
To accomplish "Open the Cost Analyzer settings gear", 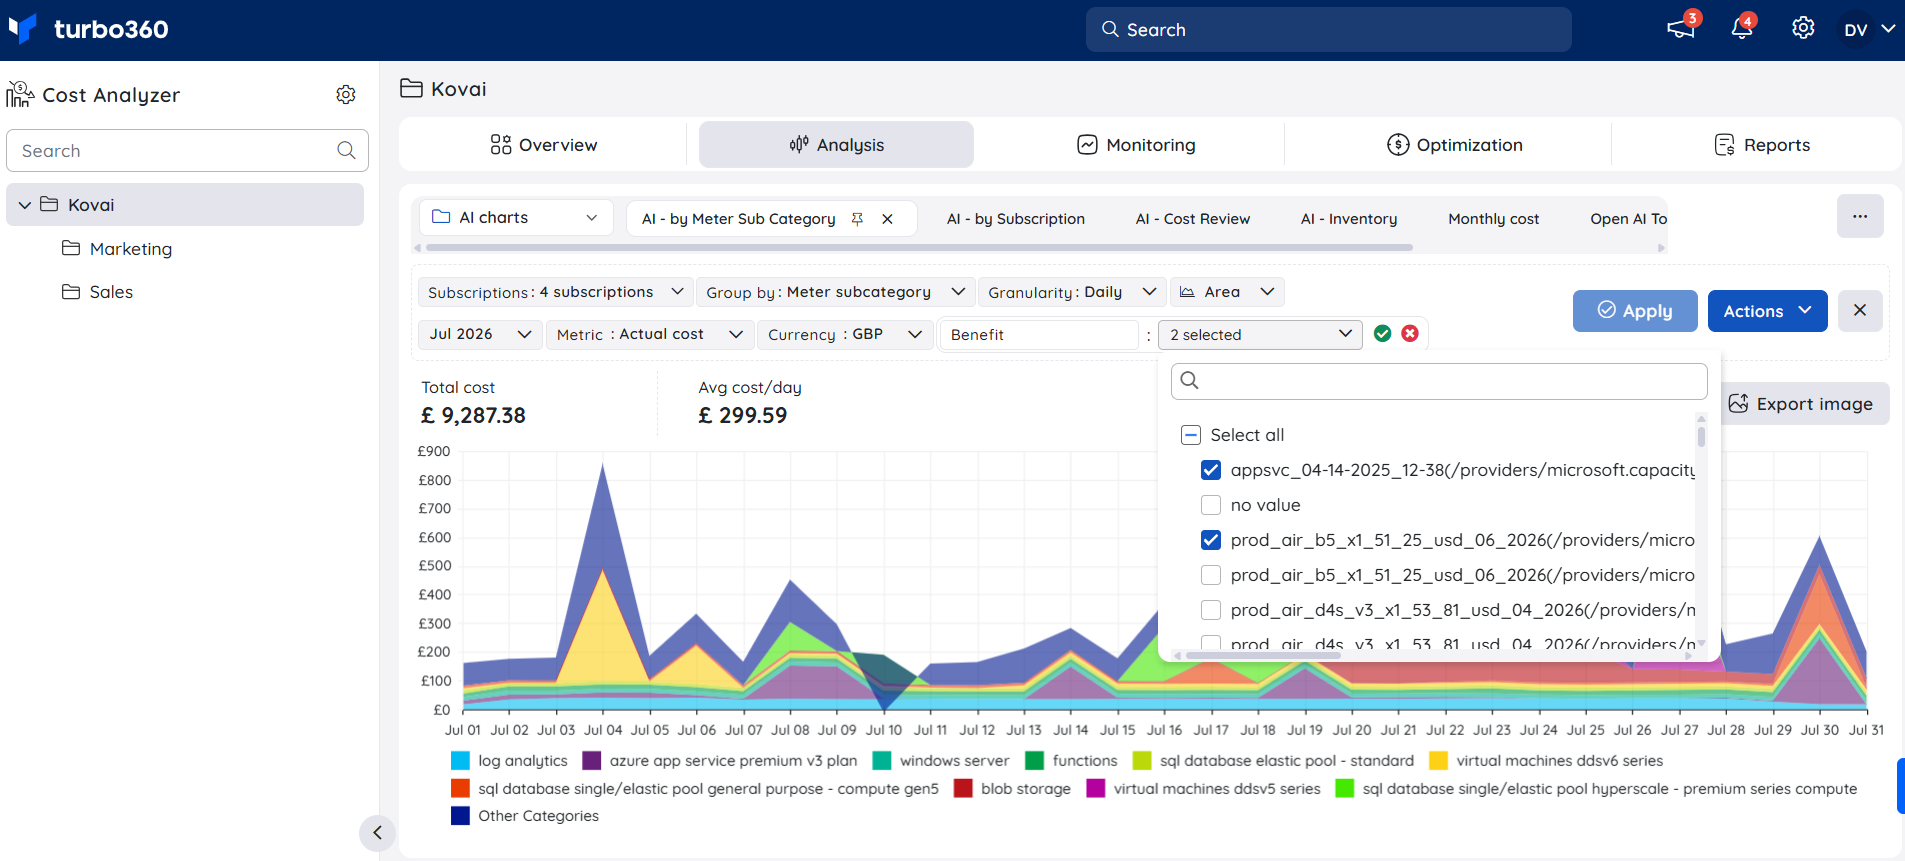I will 346,94.
